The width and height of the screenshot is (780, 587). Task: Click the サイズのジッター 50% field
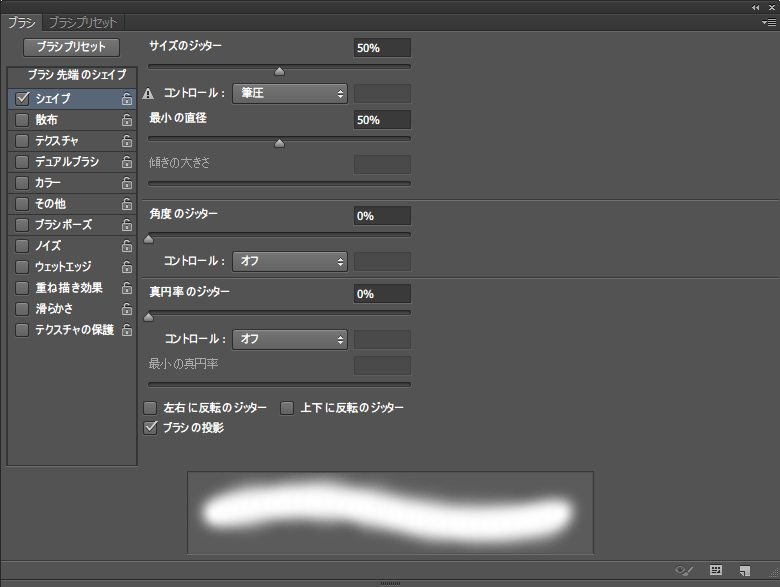[x=382, y=48]
